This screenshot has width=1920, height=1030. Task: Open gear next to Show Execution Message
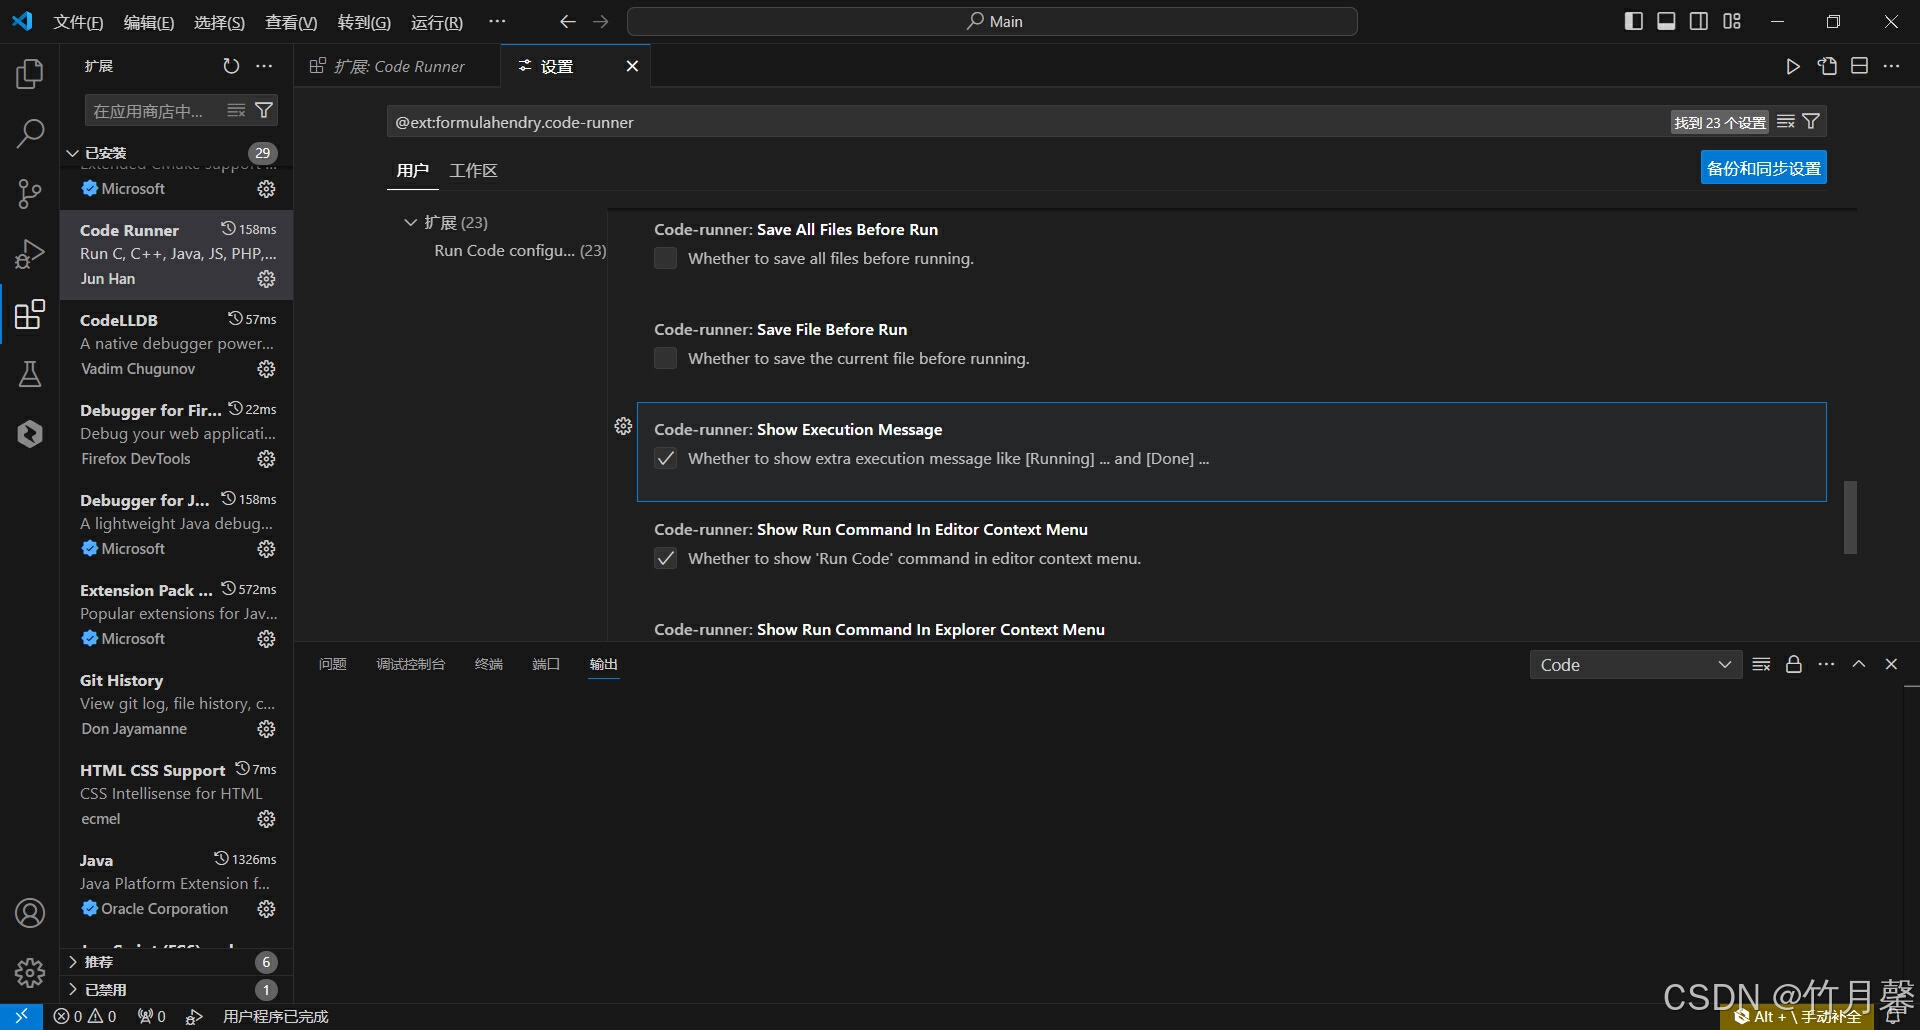(623, 427)
